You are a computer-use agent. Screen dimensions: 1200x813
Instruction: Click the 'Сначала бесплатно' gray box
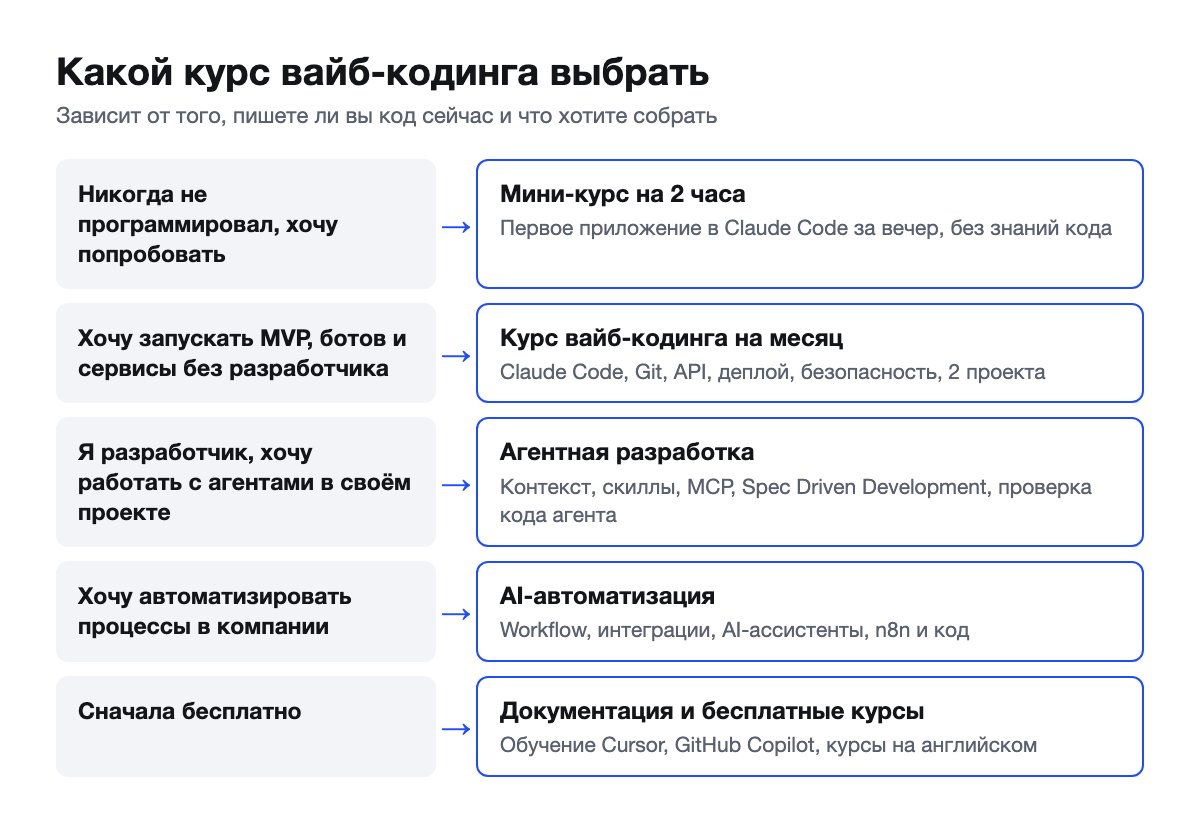[246, 726]
